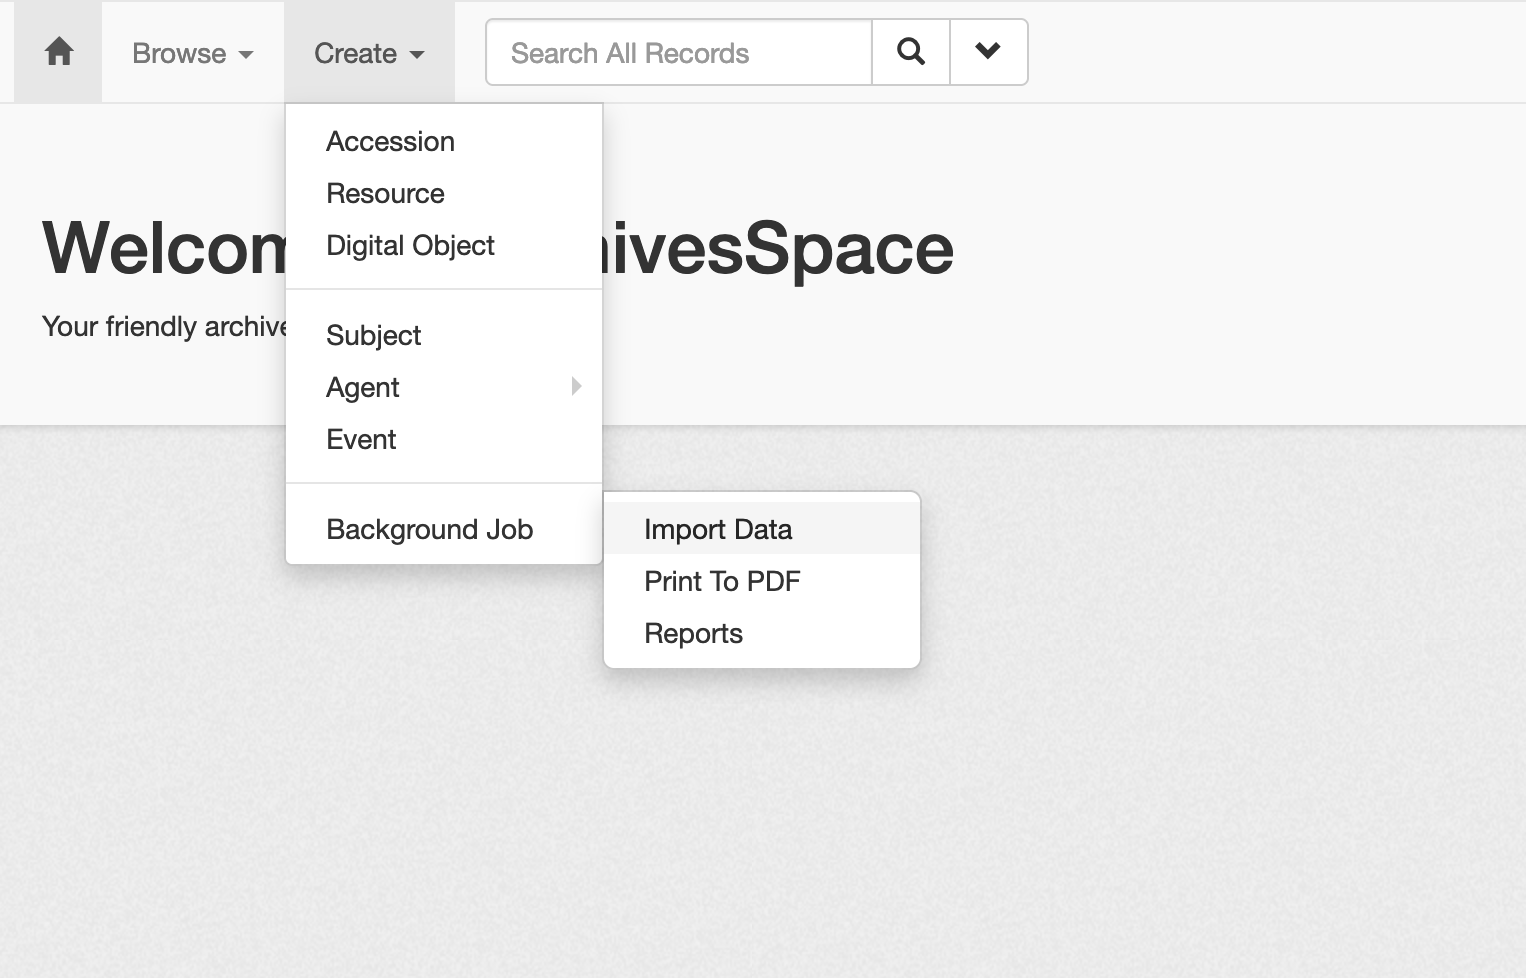1526x978 pixels.
Task: Expand the Agent submenu
Action: pyautogui.click(x=362, y=387)
